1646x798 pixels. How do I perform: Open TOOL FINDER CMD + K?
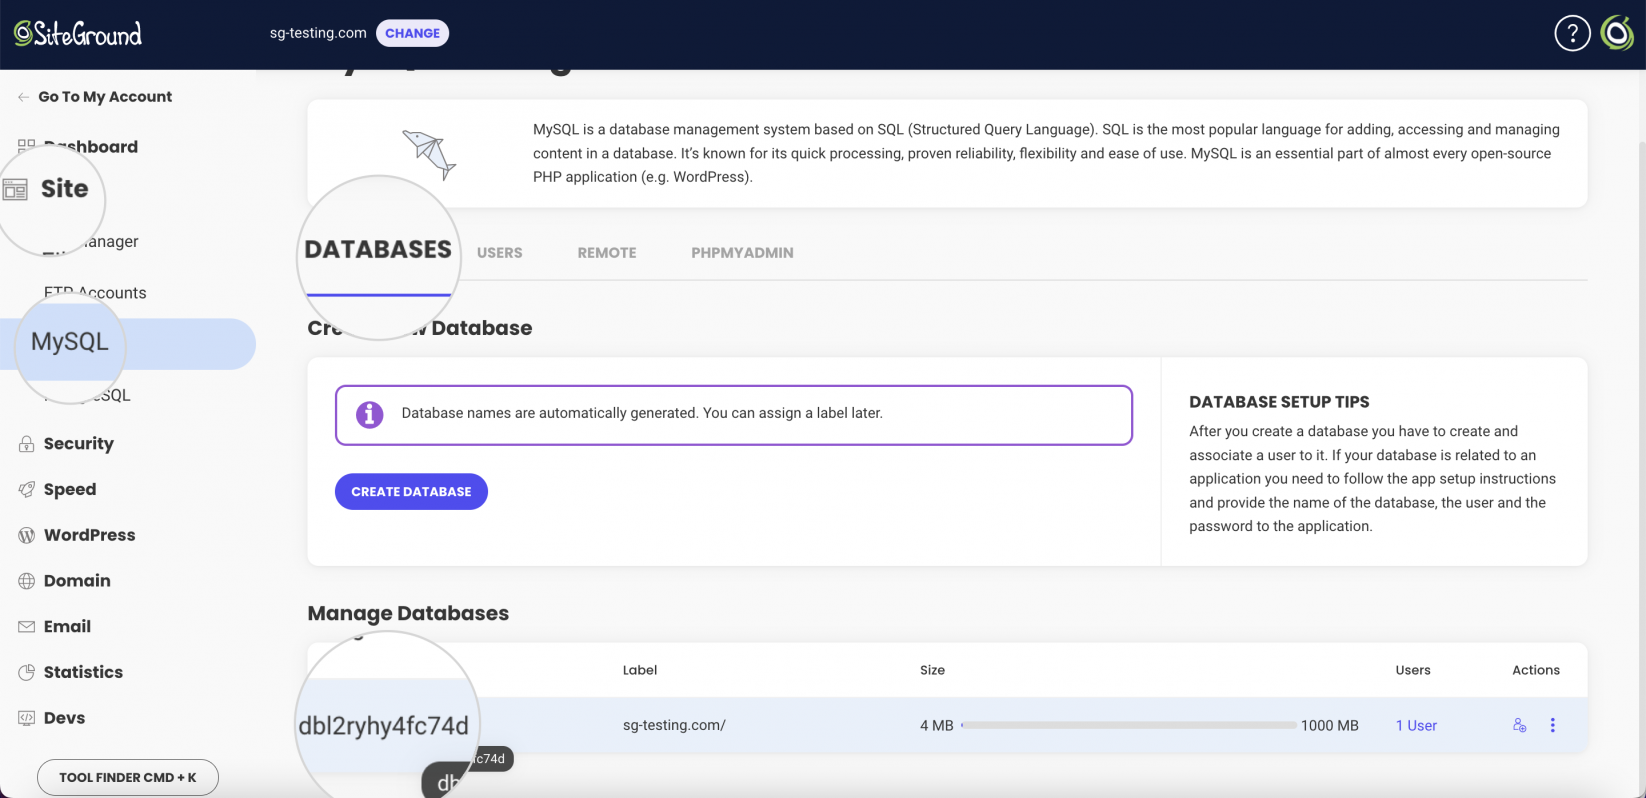(128, 778)
